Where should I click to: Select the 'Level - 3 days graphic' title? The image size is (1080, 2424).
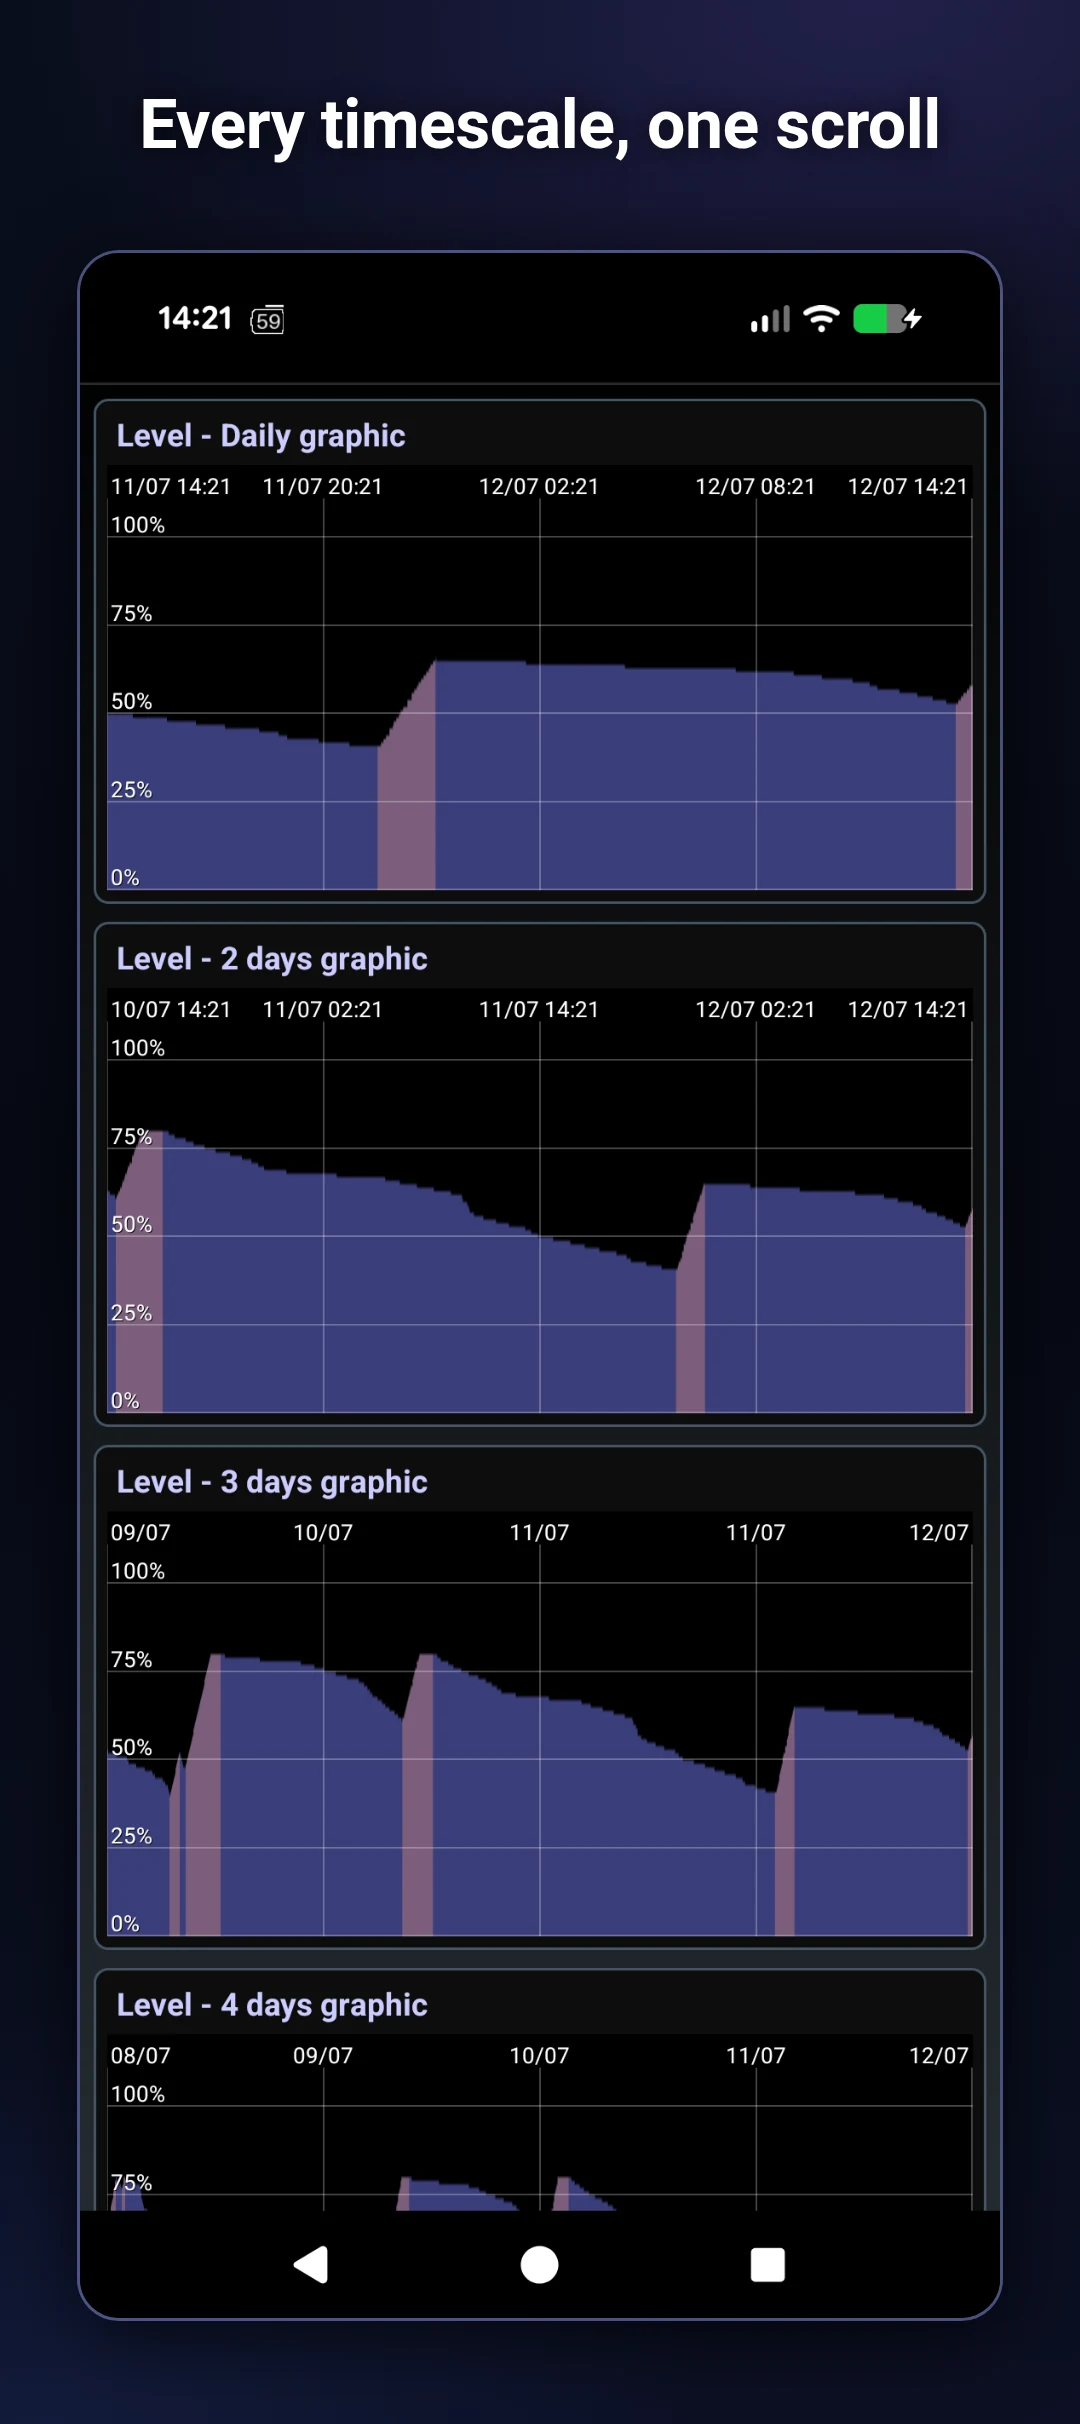[272, 1482]
